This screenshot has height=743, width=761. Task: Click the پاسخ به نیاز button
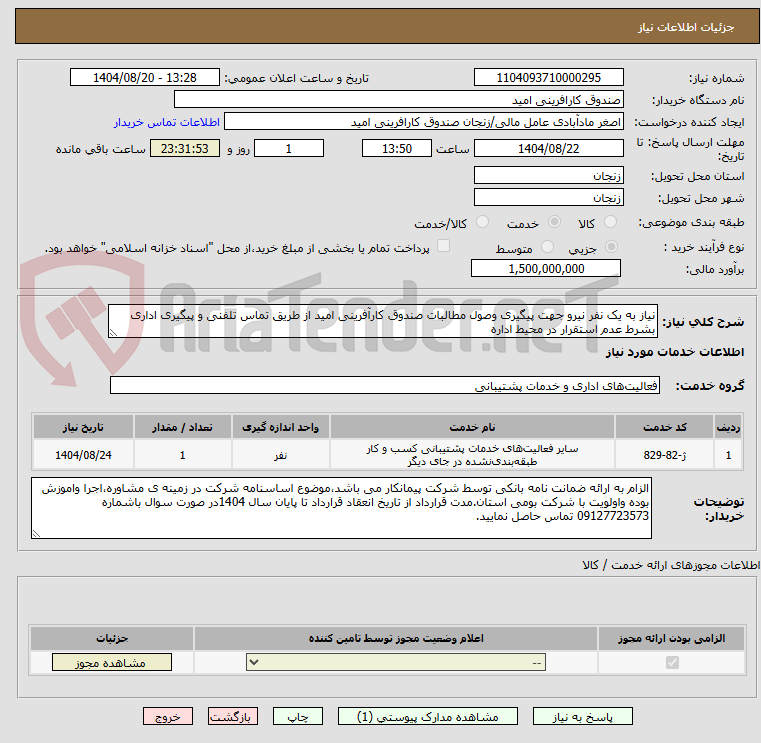pos(582,716)
